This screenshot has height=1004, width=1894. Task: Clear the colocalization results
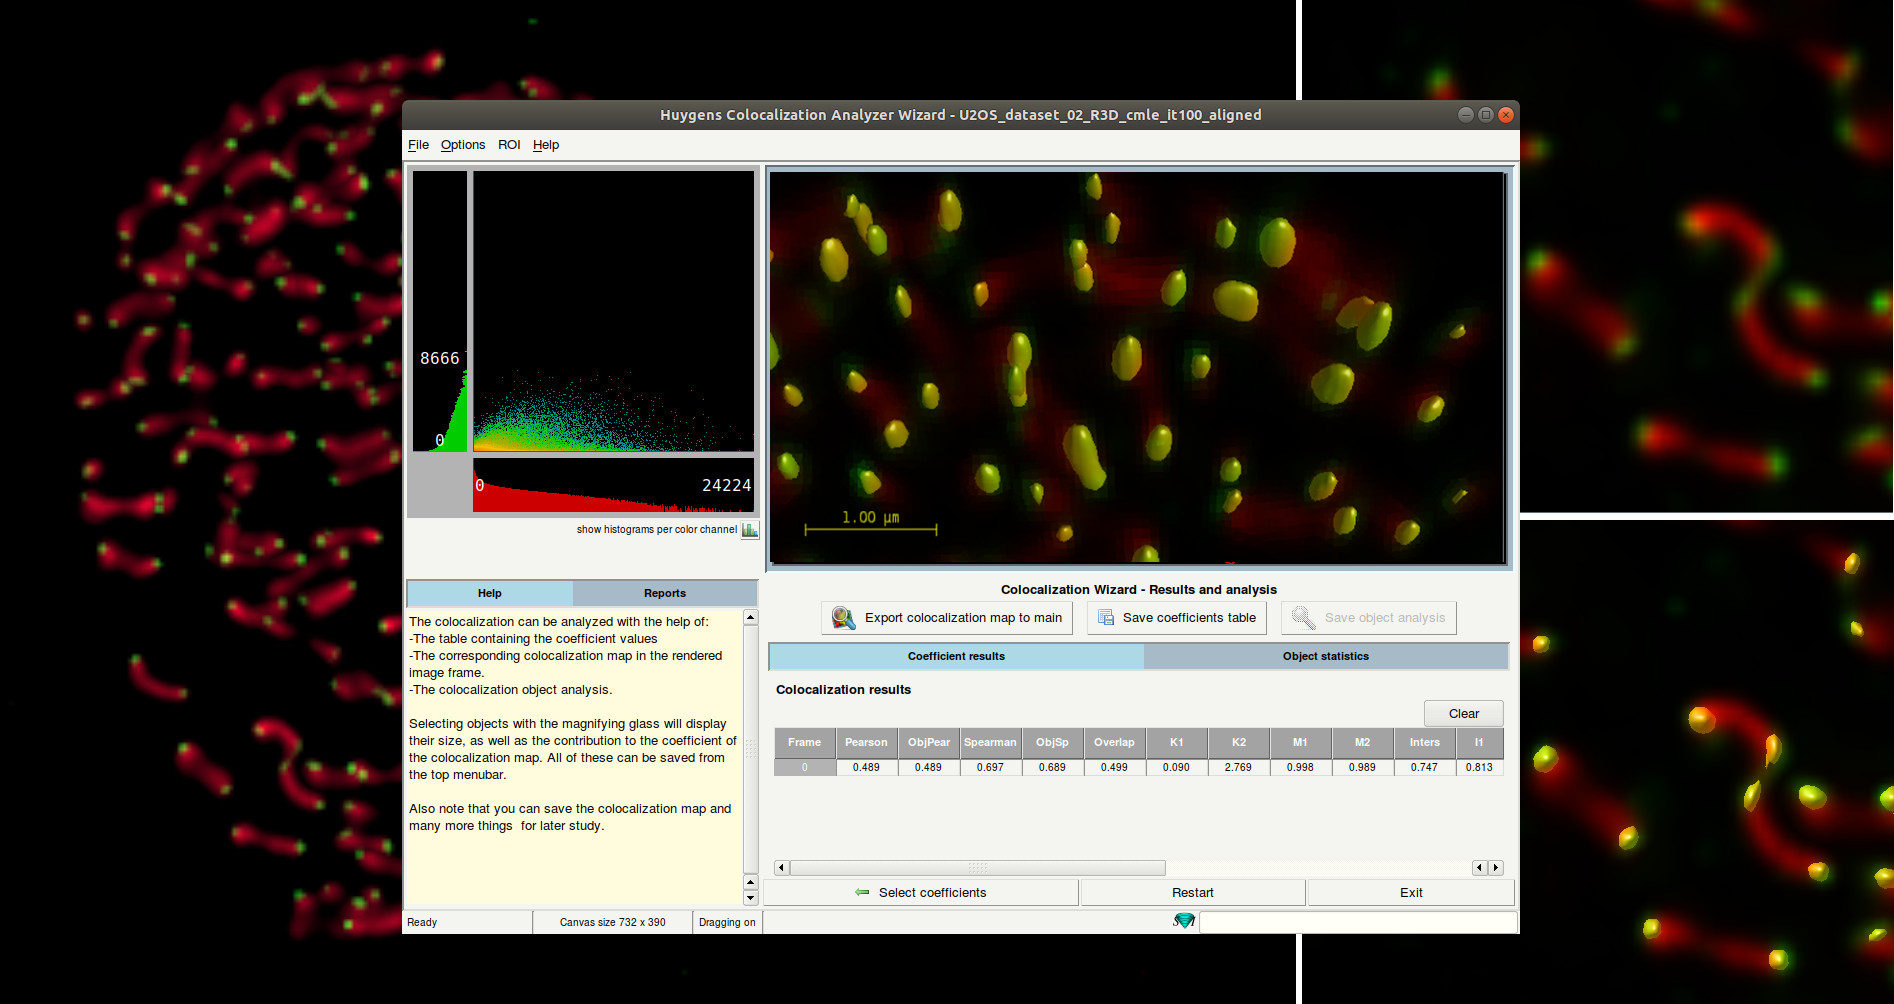(x=1463, y=714)
